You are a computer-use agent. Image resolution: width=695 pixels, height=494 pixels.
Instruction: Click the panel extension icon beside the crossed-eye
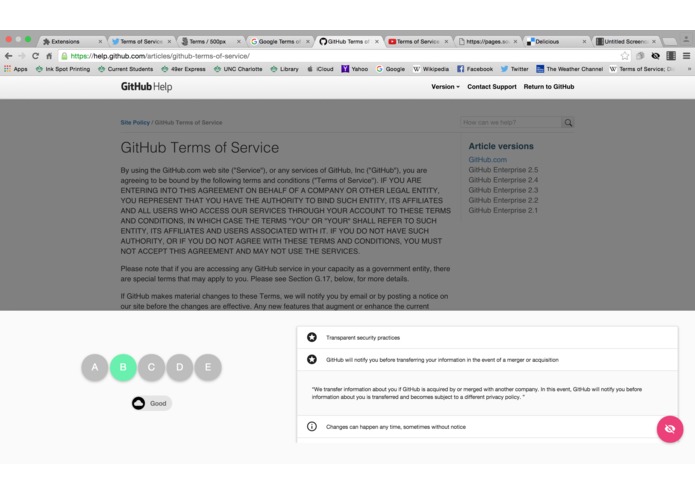[671, 56]
